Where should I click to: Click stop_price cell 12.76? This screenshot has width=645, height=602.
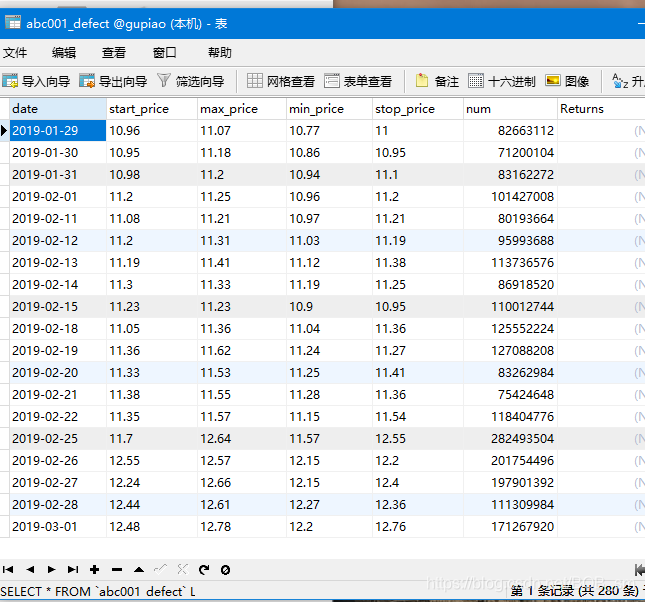click(418, 526)
